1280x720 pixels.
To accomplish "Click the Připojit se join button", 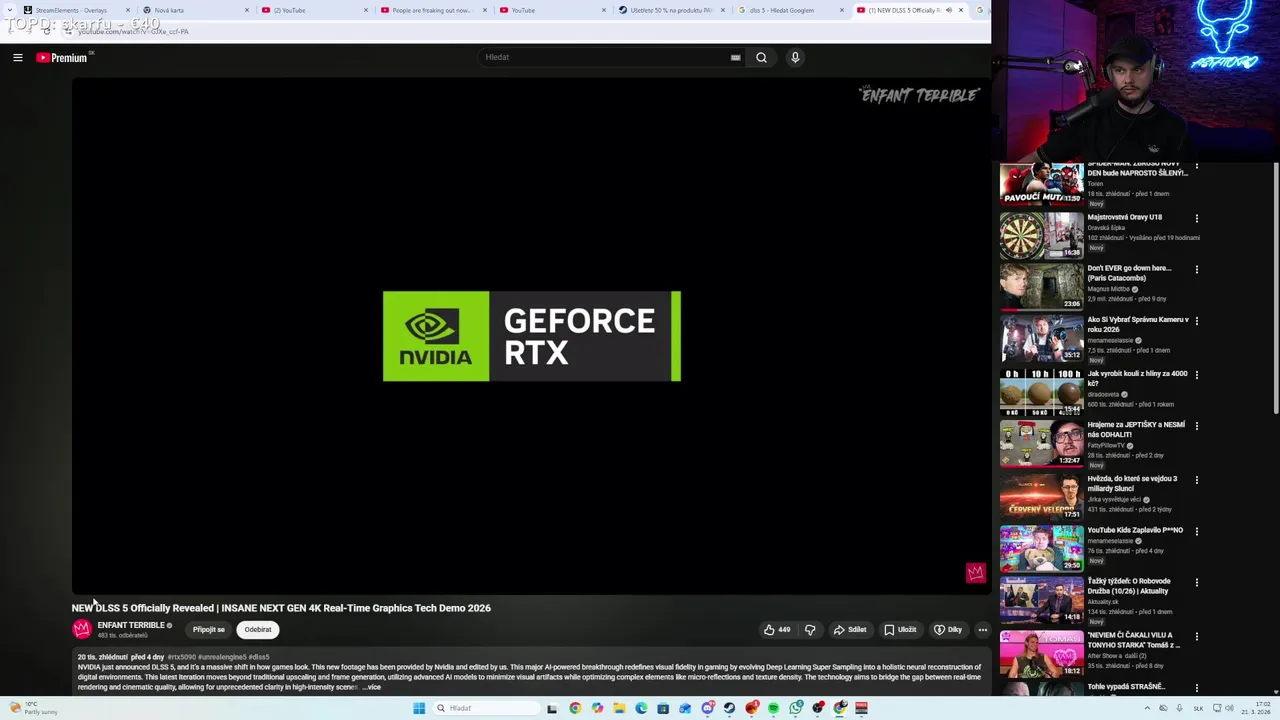I will click(209, 630).
